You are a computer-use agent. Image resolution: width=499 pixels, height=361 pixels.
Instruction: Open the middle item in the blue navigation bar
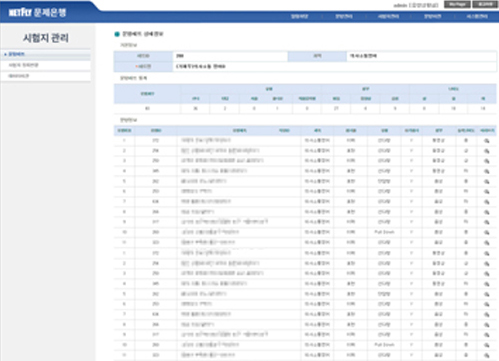point(388,16)
